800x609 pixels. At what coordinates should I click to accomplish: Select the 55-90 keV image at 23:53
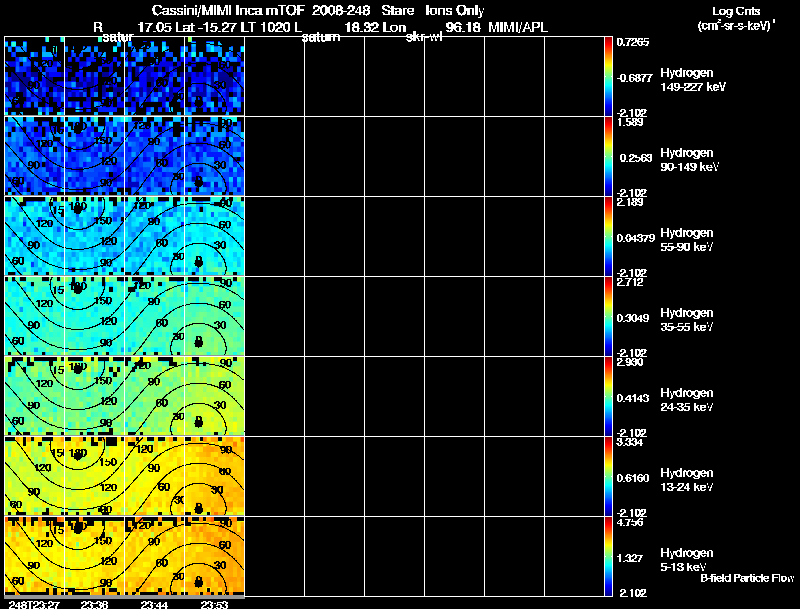215,236
